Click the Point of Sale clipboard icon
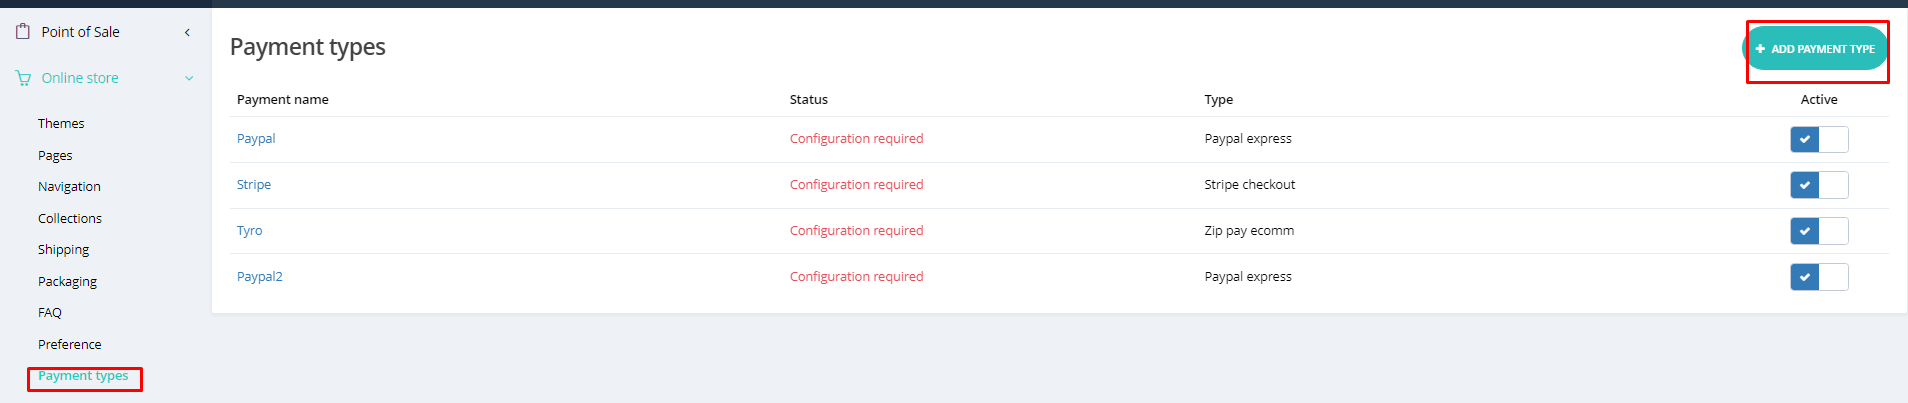The height and width of the screenshot is (403, 1908). [23, 32]
